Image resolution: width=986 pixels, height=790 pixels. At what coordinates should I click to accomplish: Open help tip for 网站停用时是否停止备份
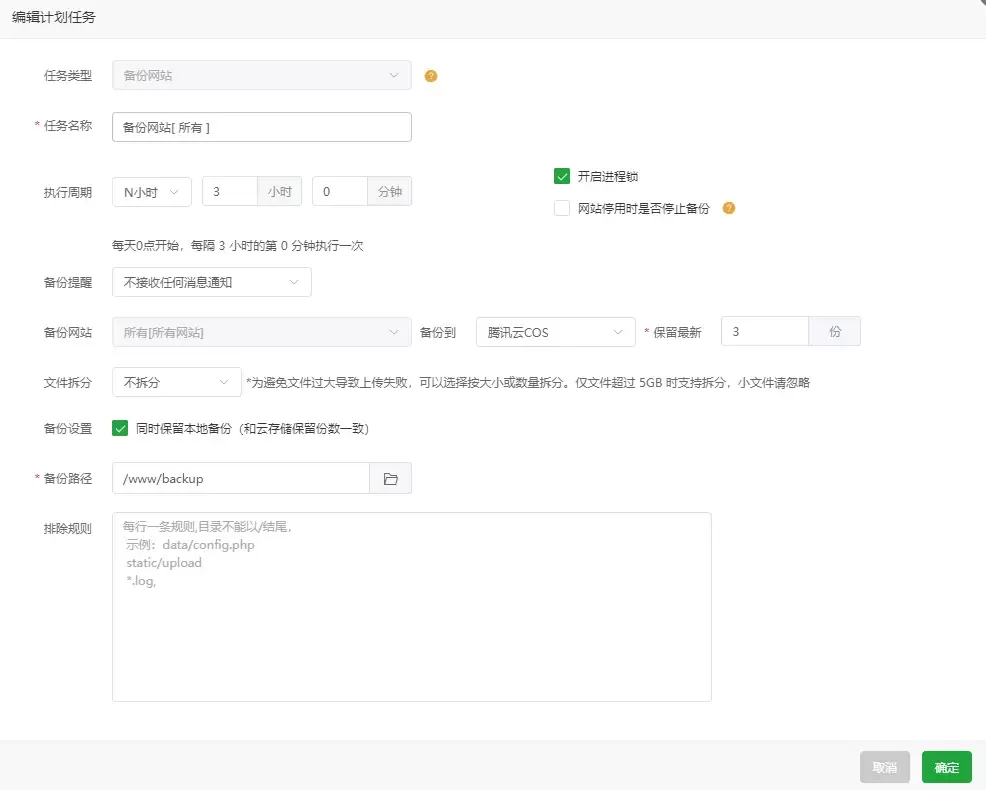729,208
